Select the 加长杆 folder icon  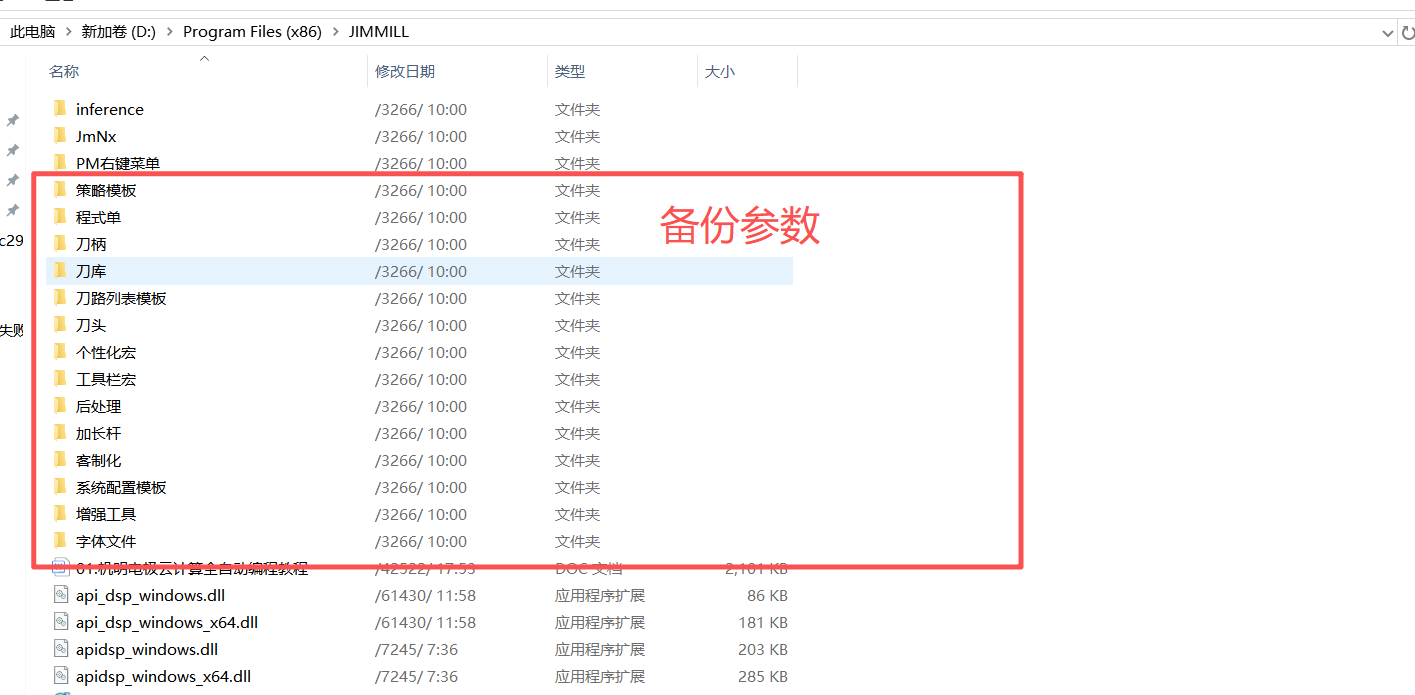click(60, 433)
